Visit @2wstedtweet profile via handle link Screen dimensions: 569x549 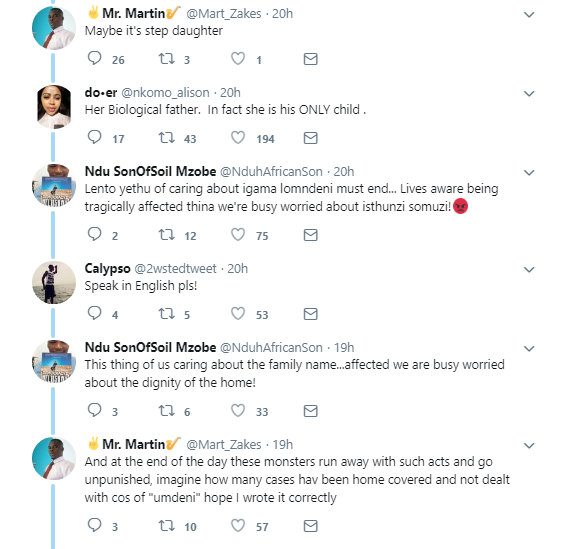pos(175,269)
